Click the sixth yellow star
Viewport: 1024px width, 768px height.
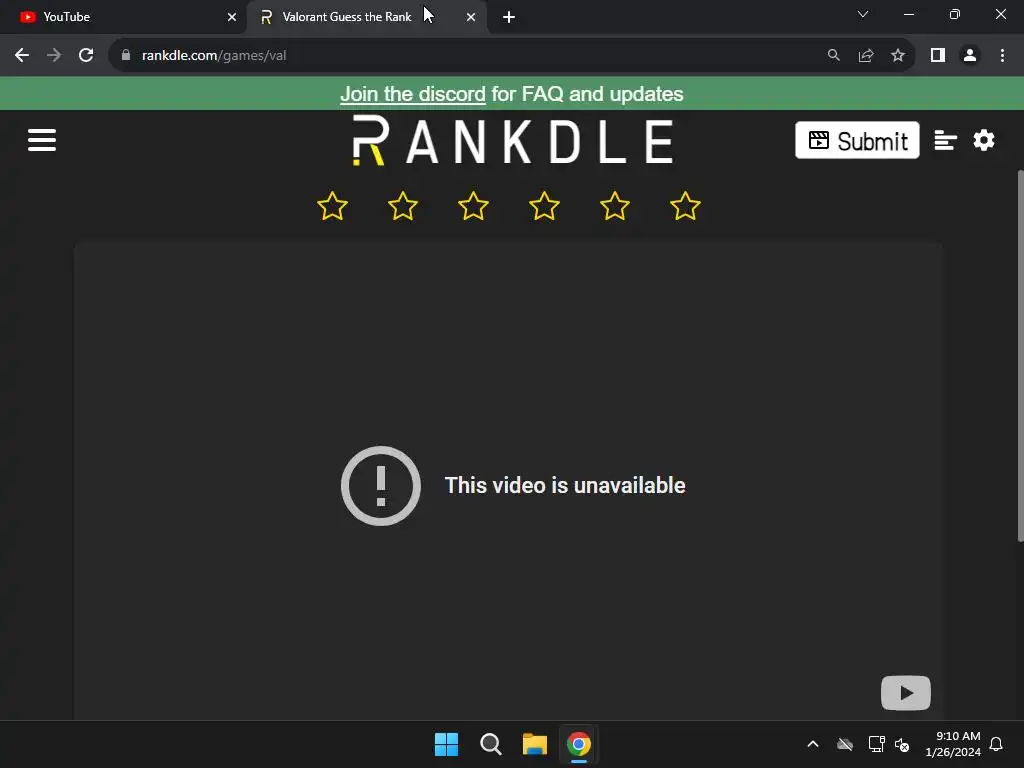tap(685, 206)
